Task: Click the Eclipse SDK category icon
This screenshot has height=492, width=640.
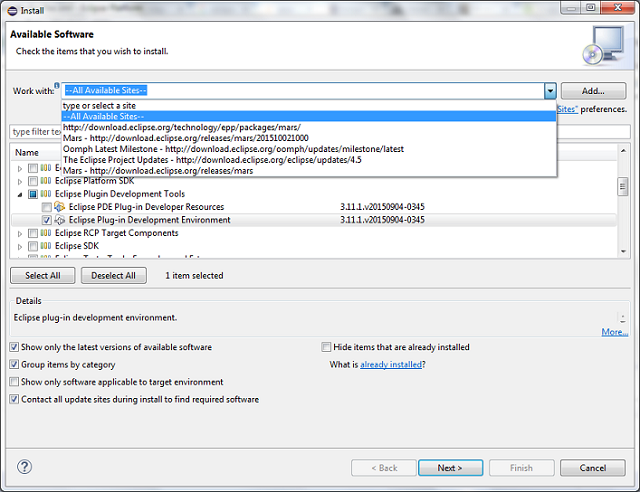Action: [46, 246]
